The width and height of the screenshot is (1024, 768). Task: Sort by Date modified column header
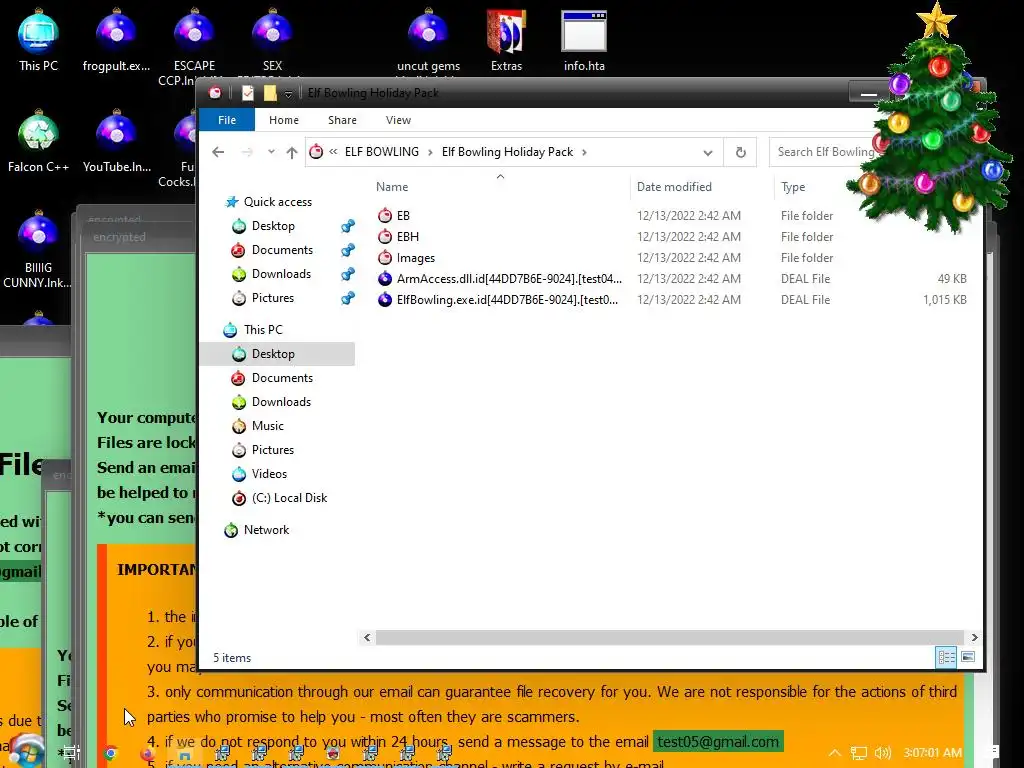674,187
